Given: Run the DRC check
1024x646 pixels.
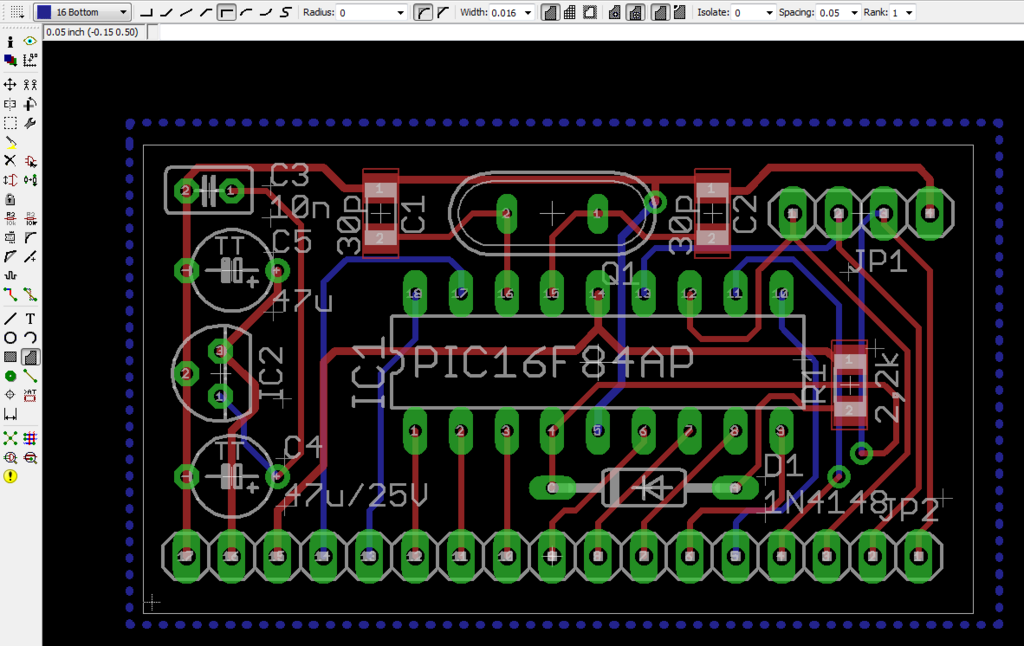Looking at the screenshot, I should 30,458.
